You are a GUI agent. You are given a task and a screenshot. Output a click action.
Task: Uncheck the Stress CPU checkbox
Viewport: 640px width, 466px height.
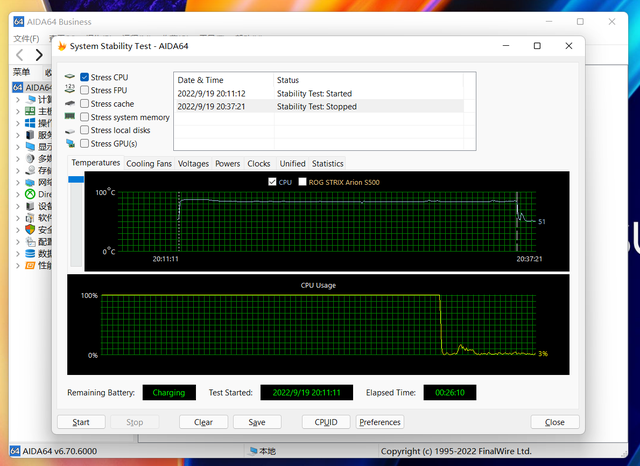pyautogui.click(x=84, y=77)
